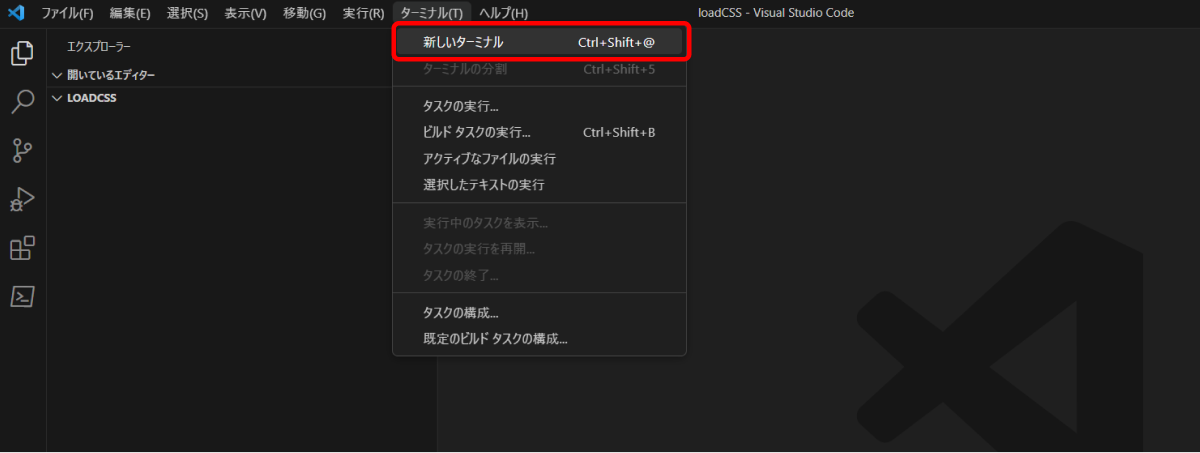Open the terminal panel icon in activity bar
This screenshot has height=453, width=1200.
(22, 297)
